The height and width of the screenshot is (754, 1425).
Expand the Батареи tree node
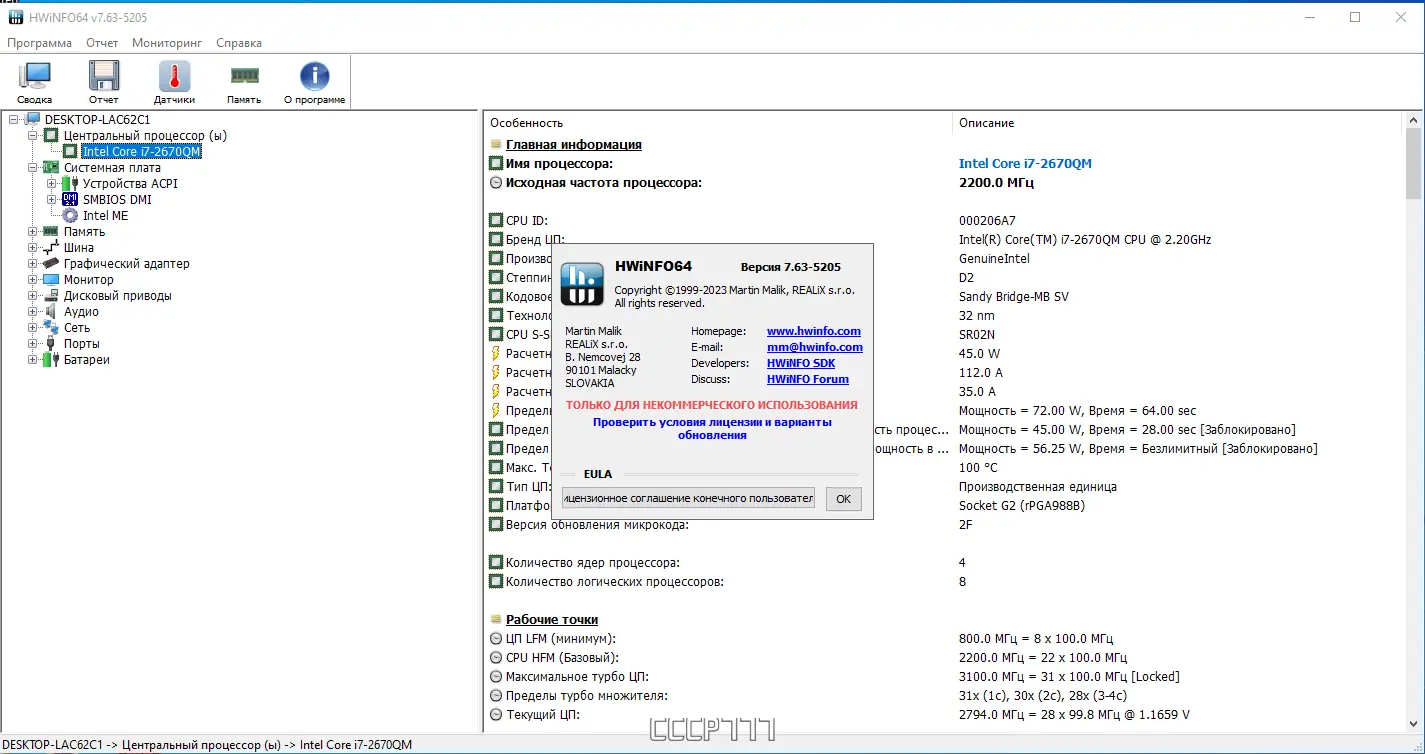pyautogui.click(x=33, y=360)
